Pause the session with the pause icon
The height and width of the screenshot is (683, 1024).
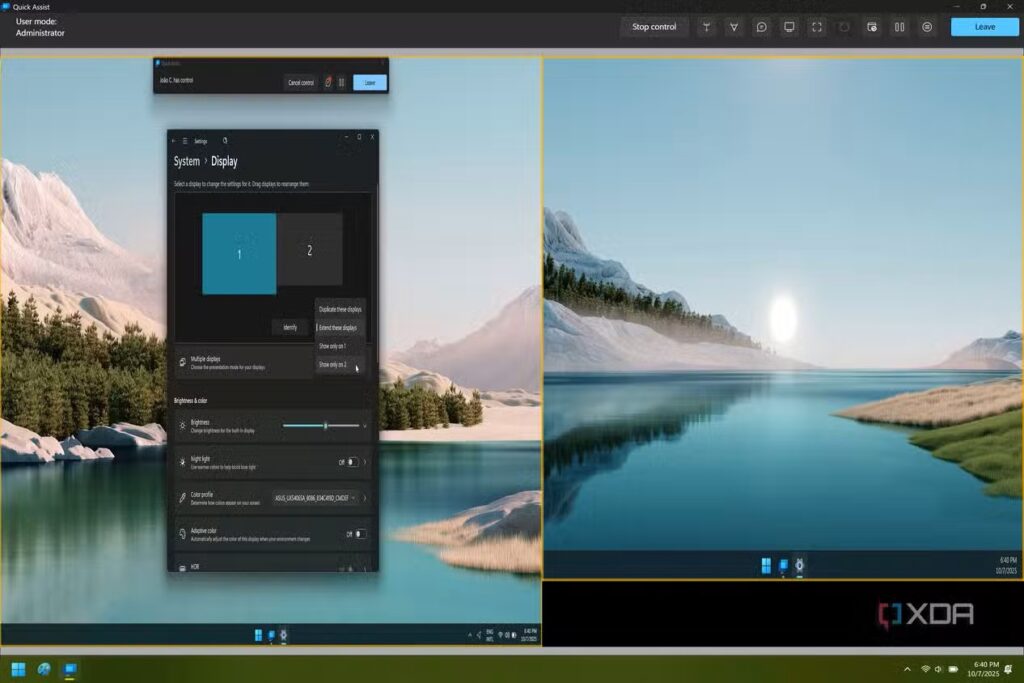tap(899, 27)
